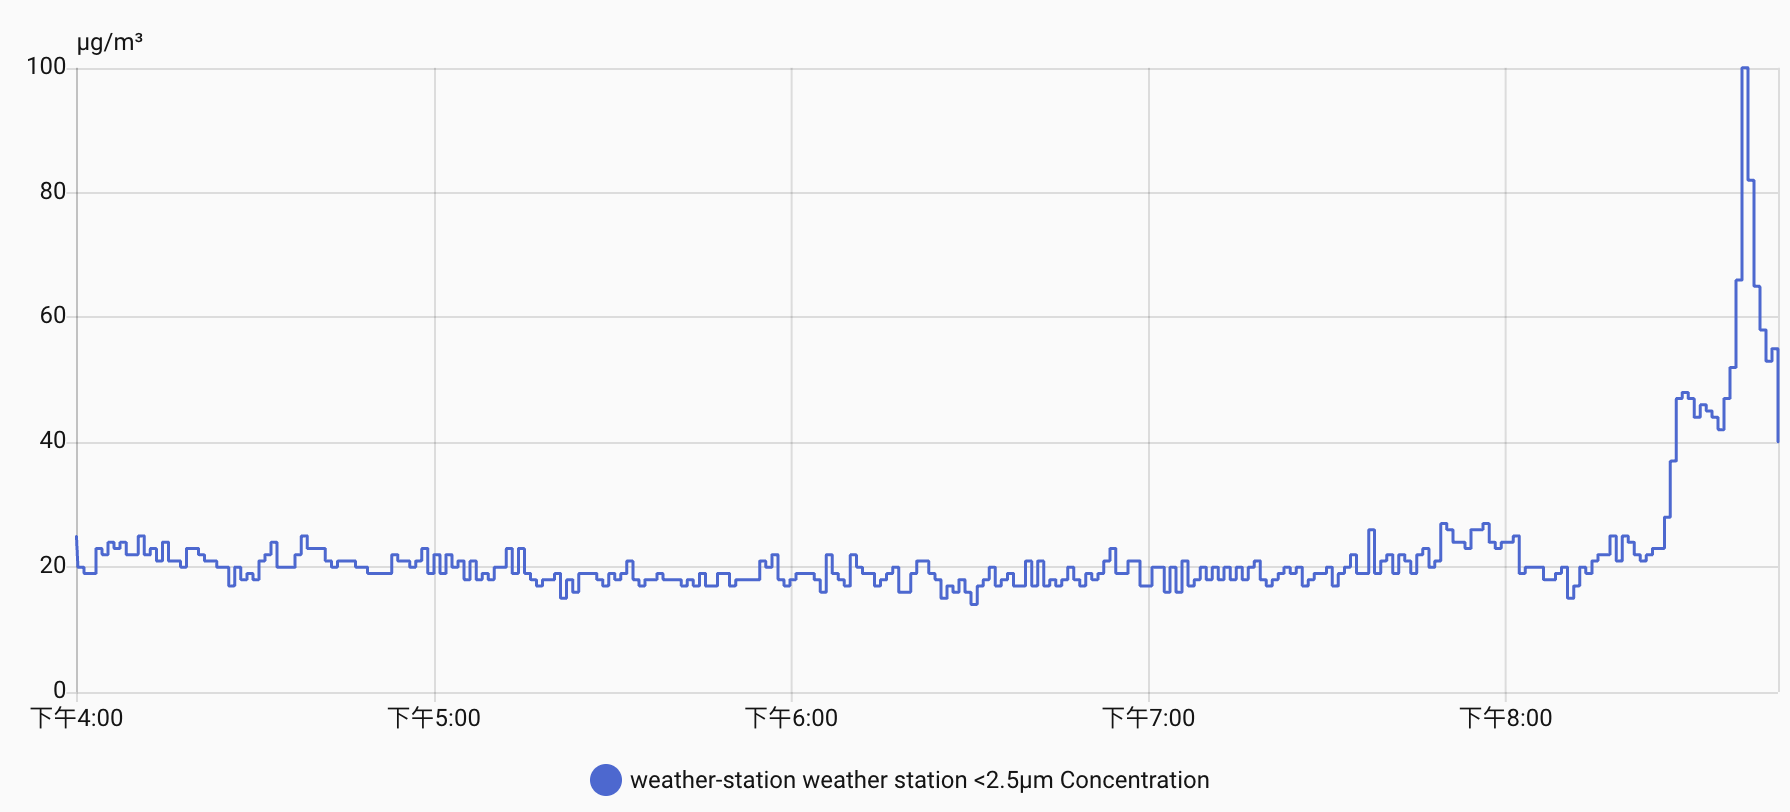Click the 下午4:00 time label

[77, 718]
